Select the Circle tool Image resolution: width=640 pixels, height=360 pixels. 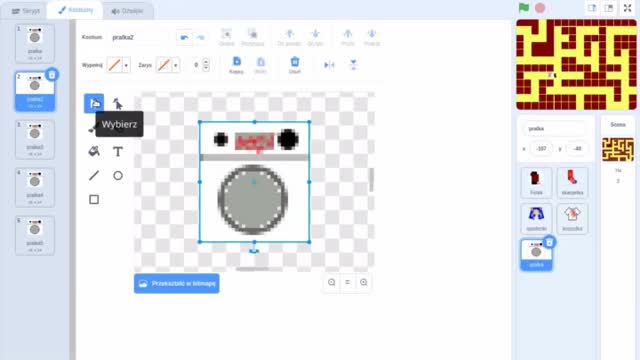(118, 176)
